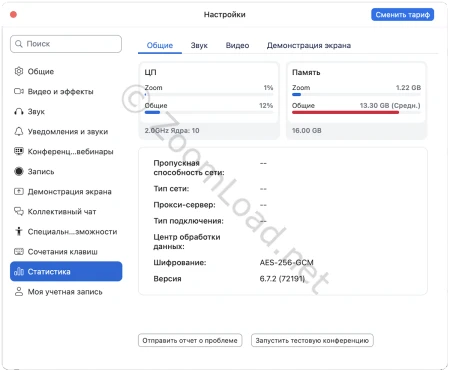Click the person icon for Моя учетная запись
450x372 pixels.
coord(19,291)
